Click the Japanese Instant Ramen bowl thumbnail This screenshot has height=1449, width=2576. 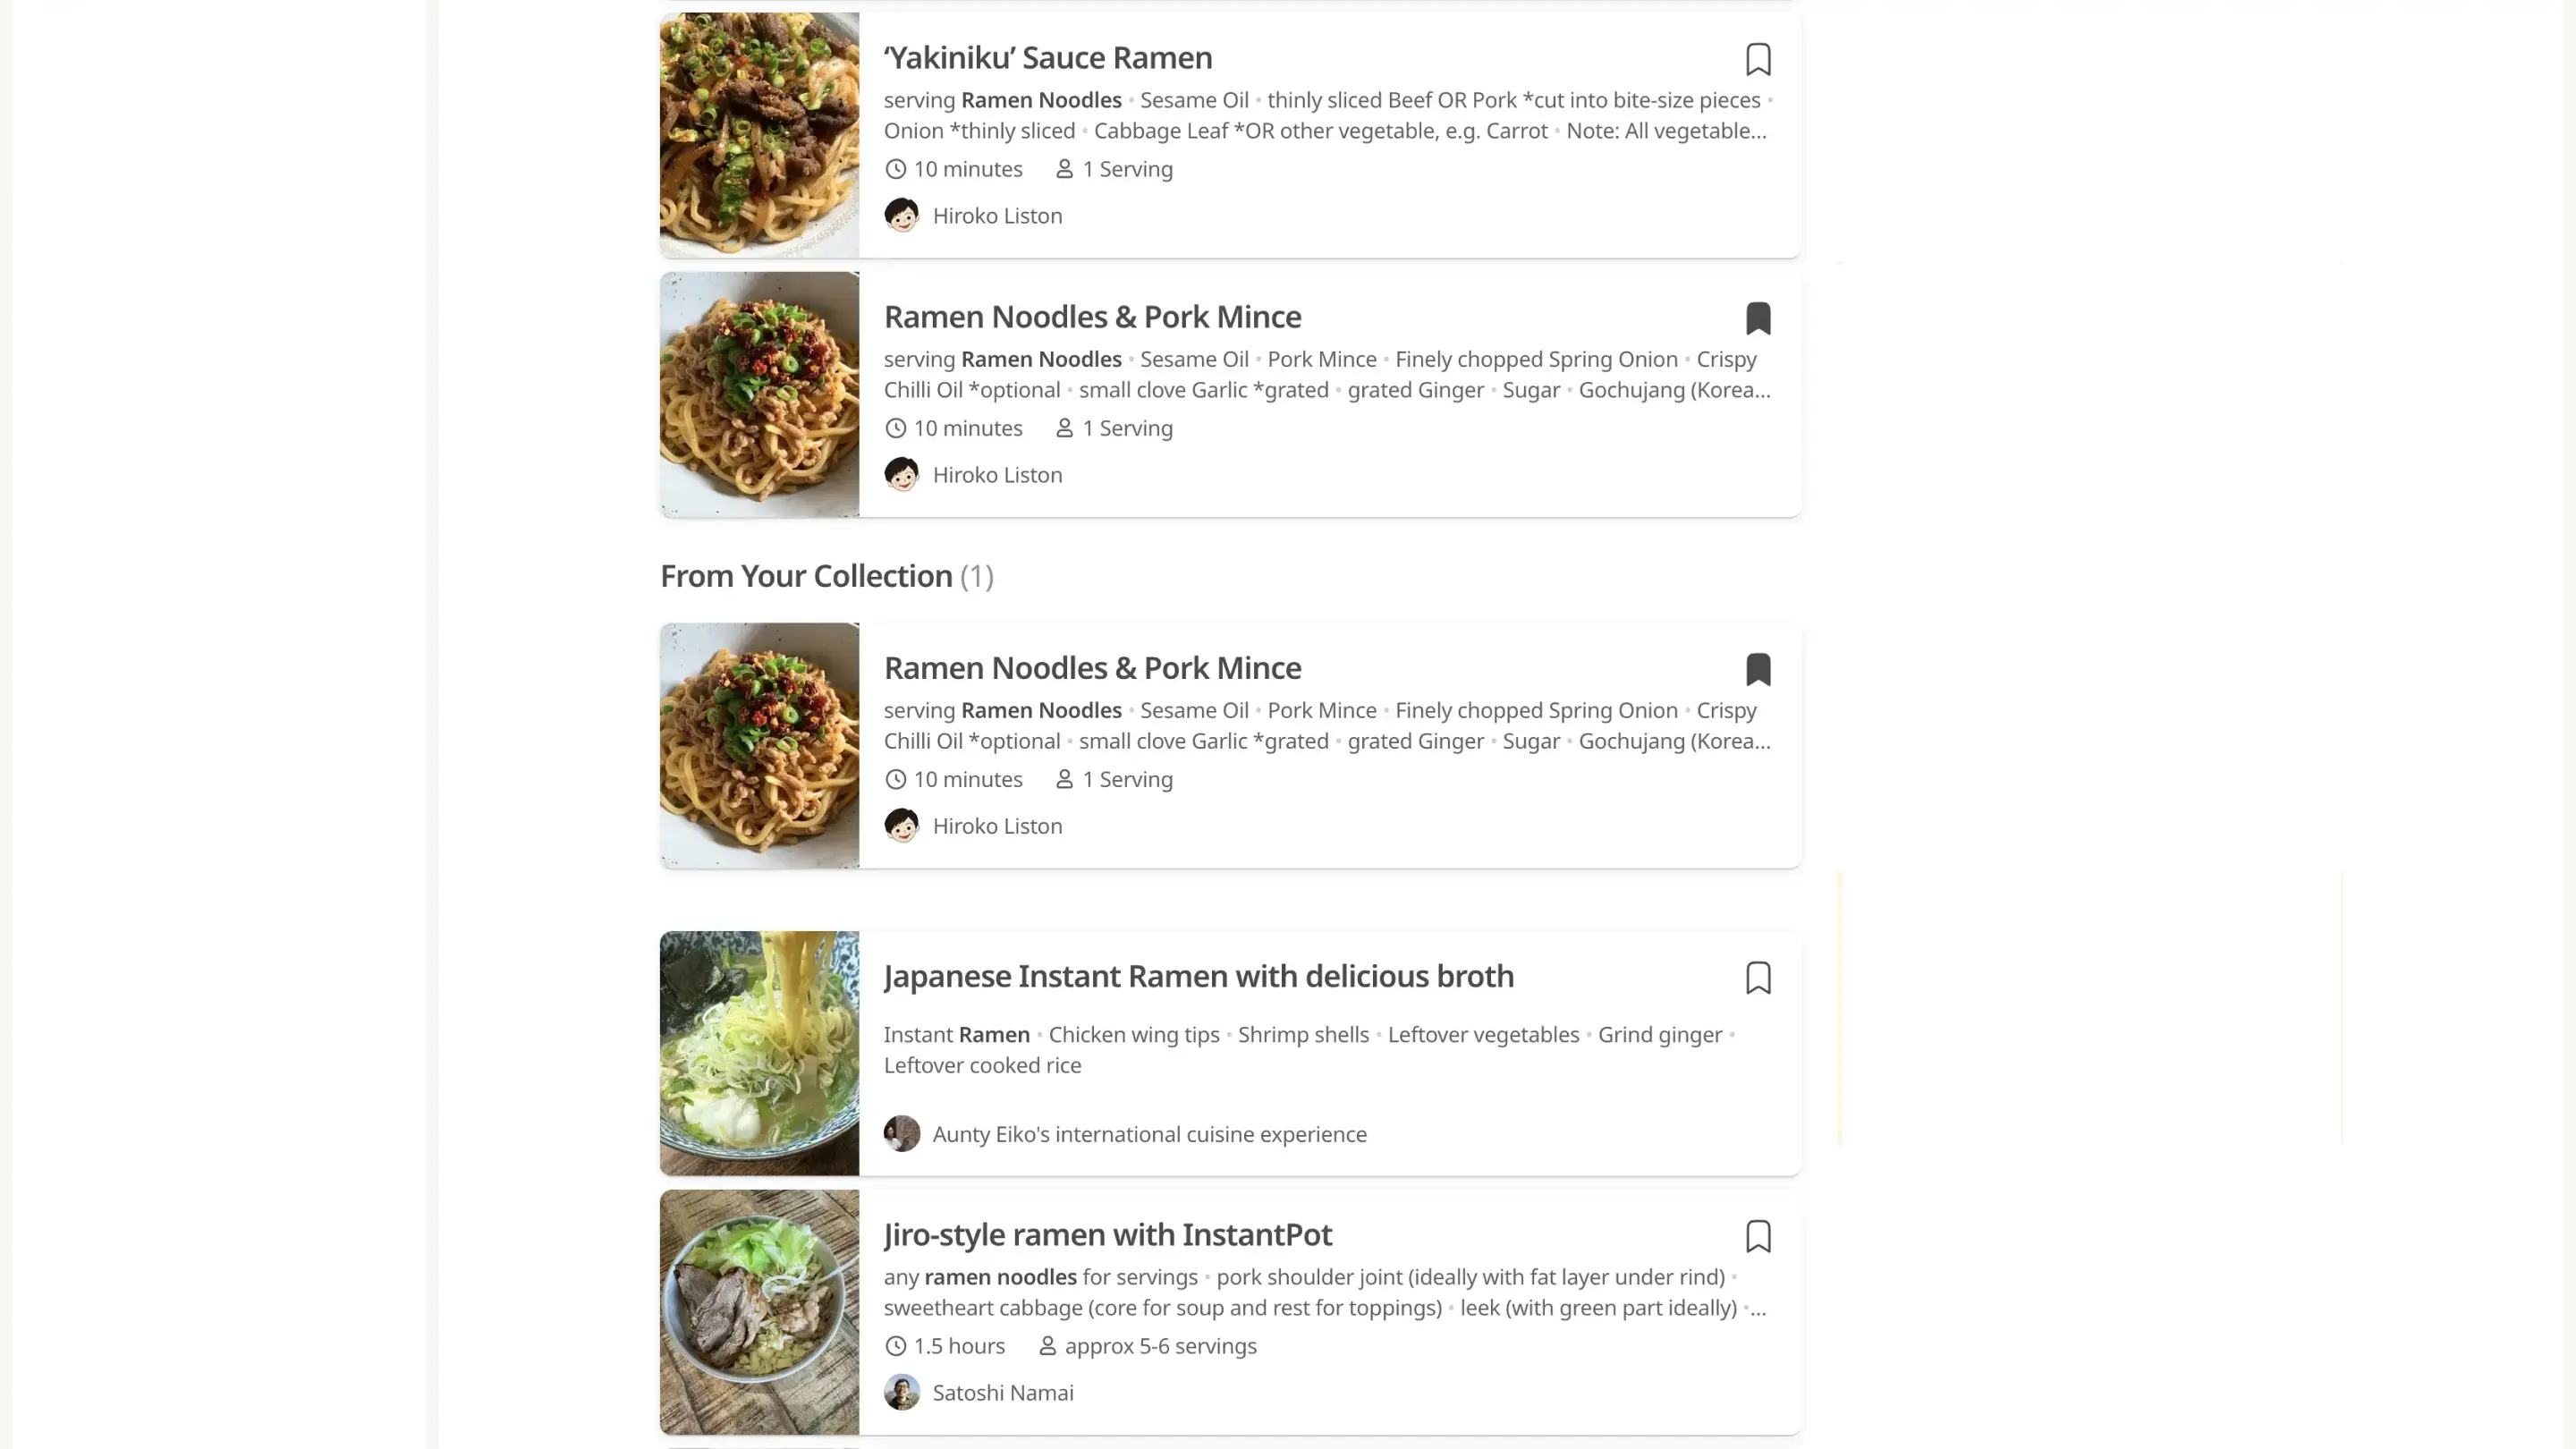click(x=759, y=1053)
